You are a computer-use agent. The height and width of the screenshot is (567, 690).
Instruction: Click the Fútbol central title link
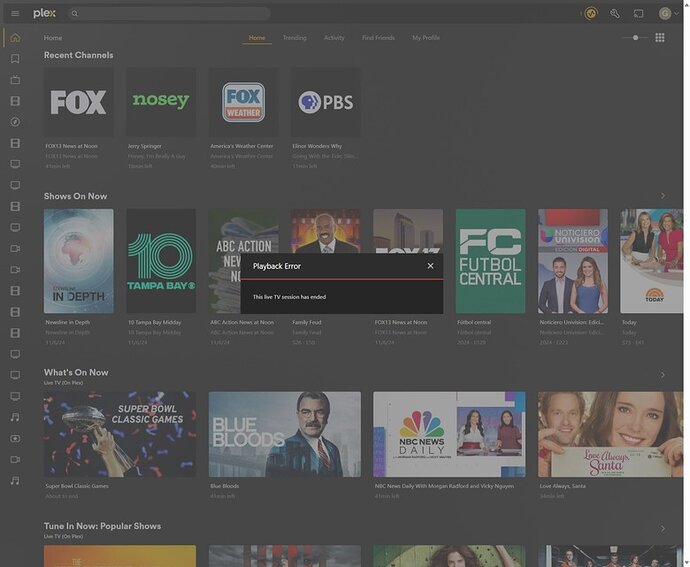(x=474, y=322)
